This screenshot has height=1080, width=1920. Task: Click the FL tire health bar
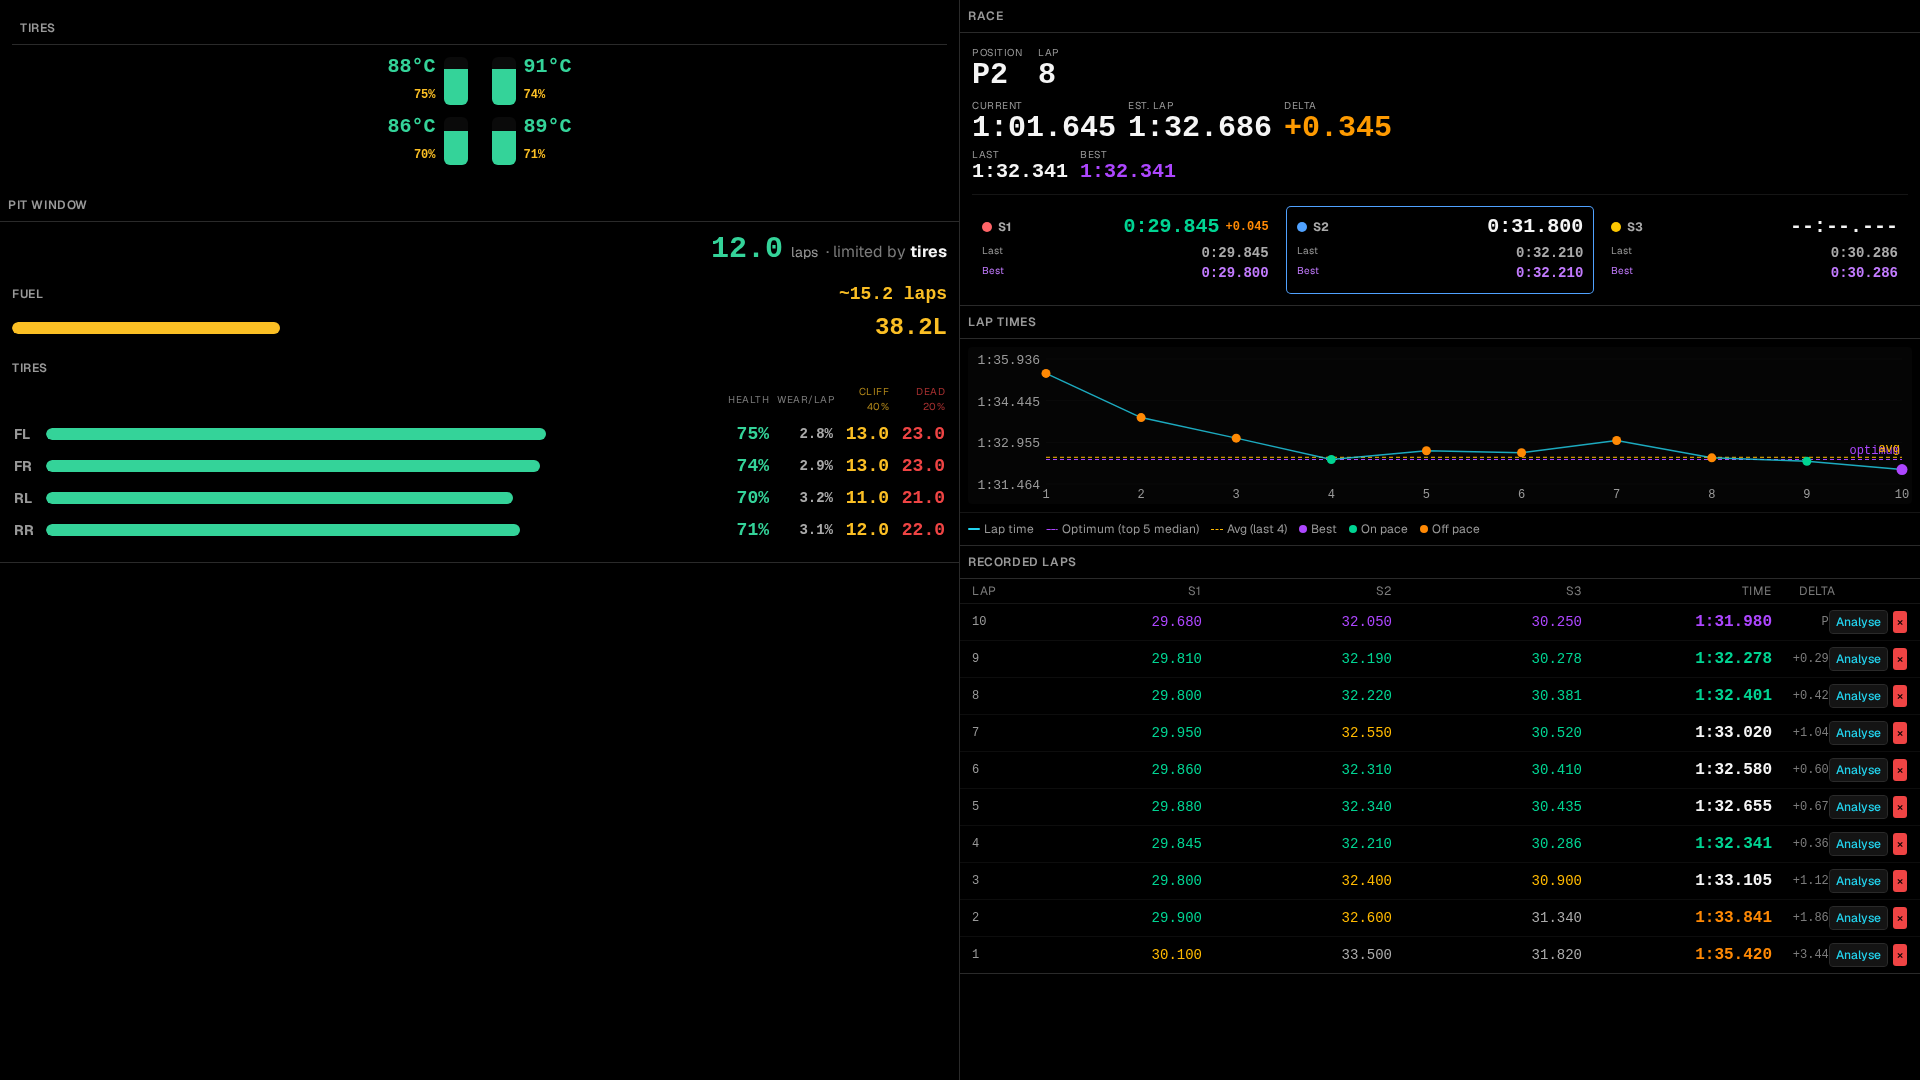(296, 434)
